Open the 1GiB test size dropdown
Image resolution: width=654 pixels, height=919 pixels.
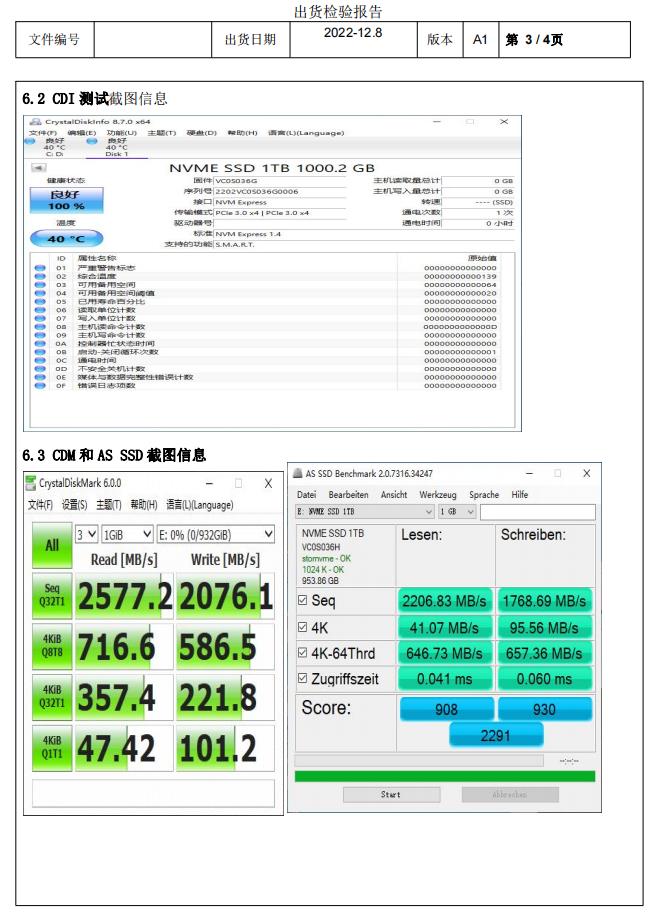tap(127, 535)
